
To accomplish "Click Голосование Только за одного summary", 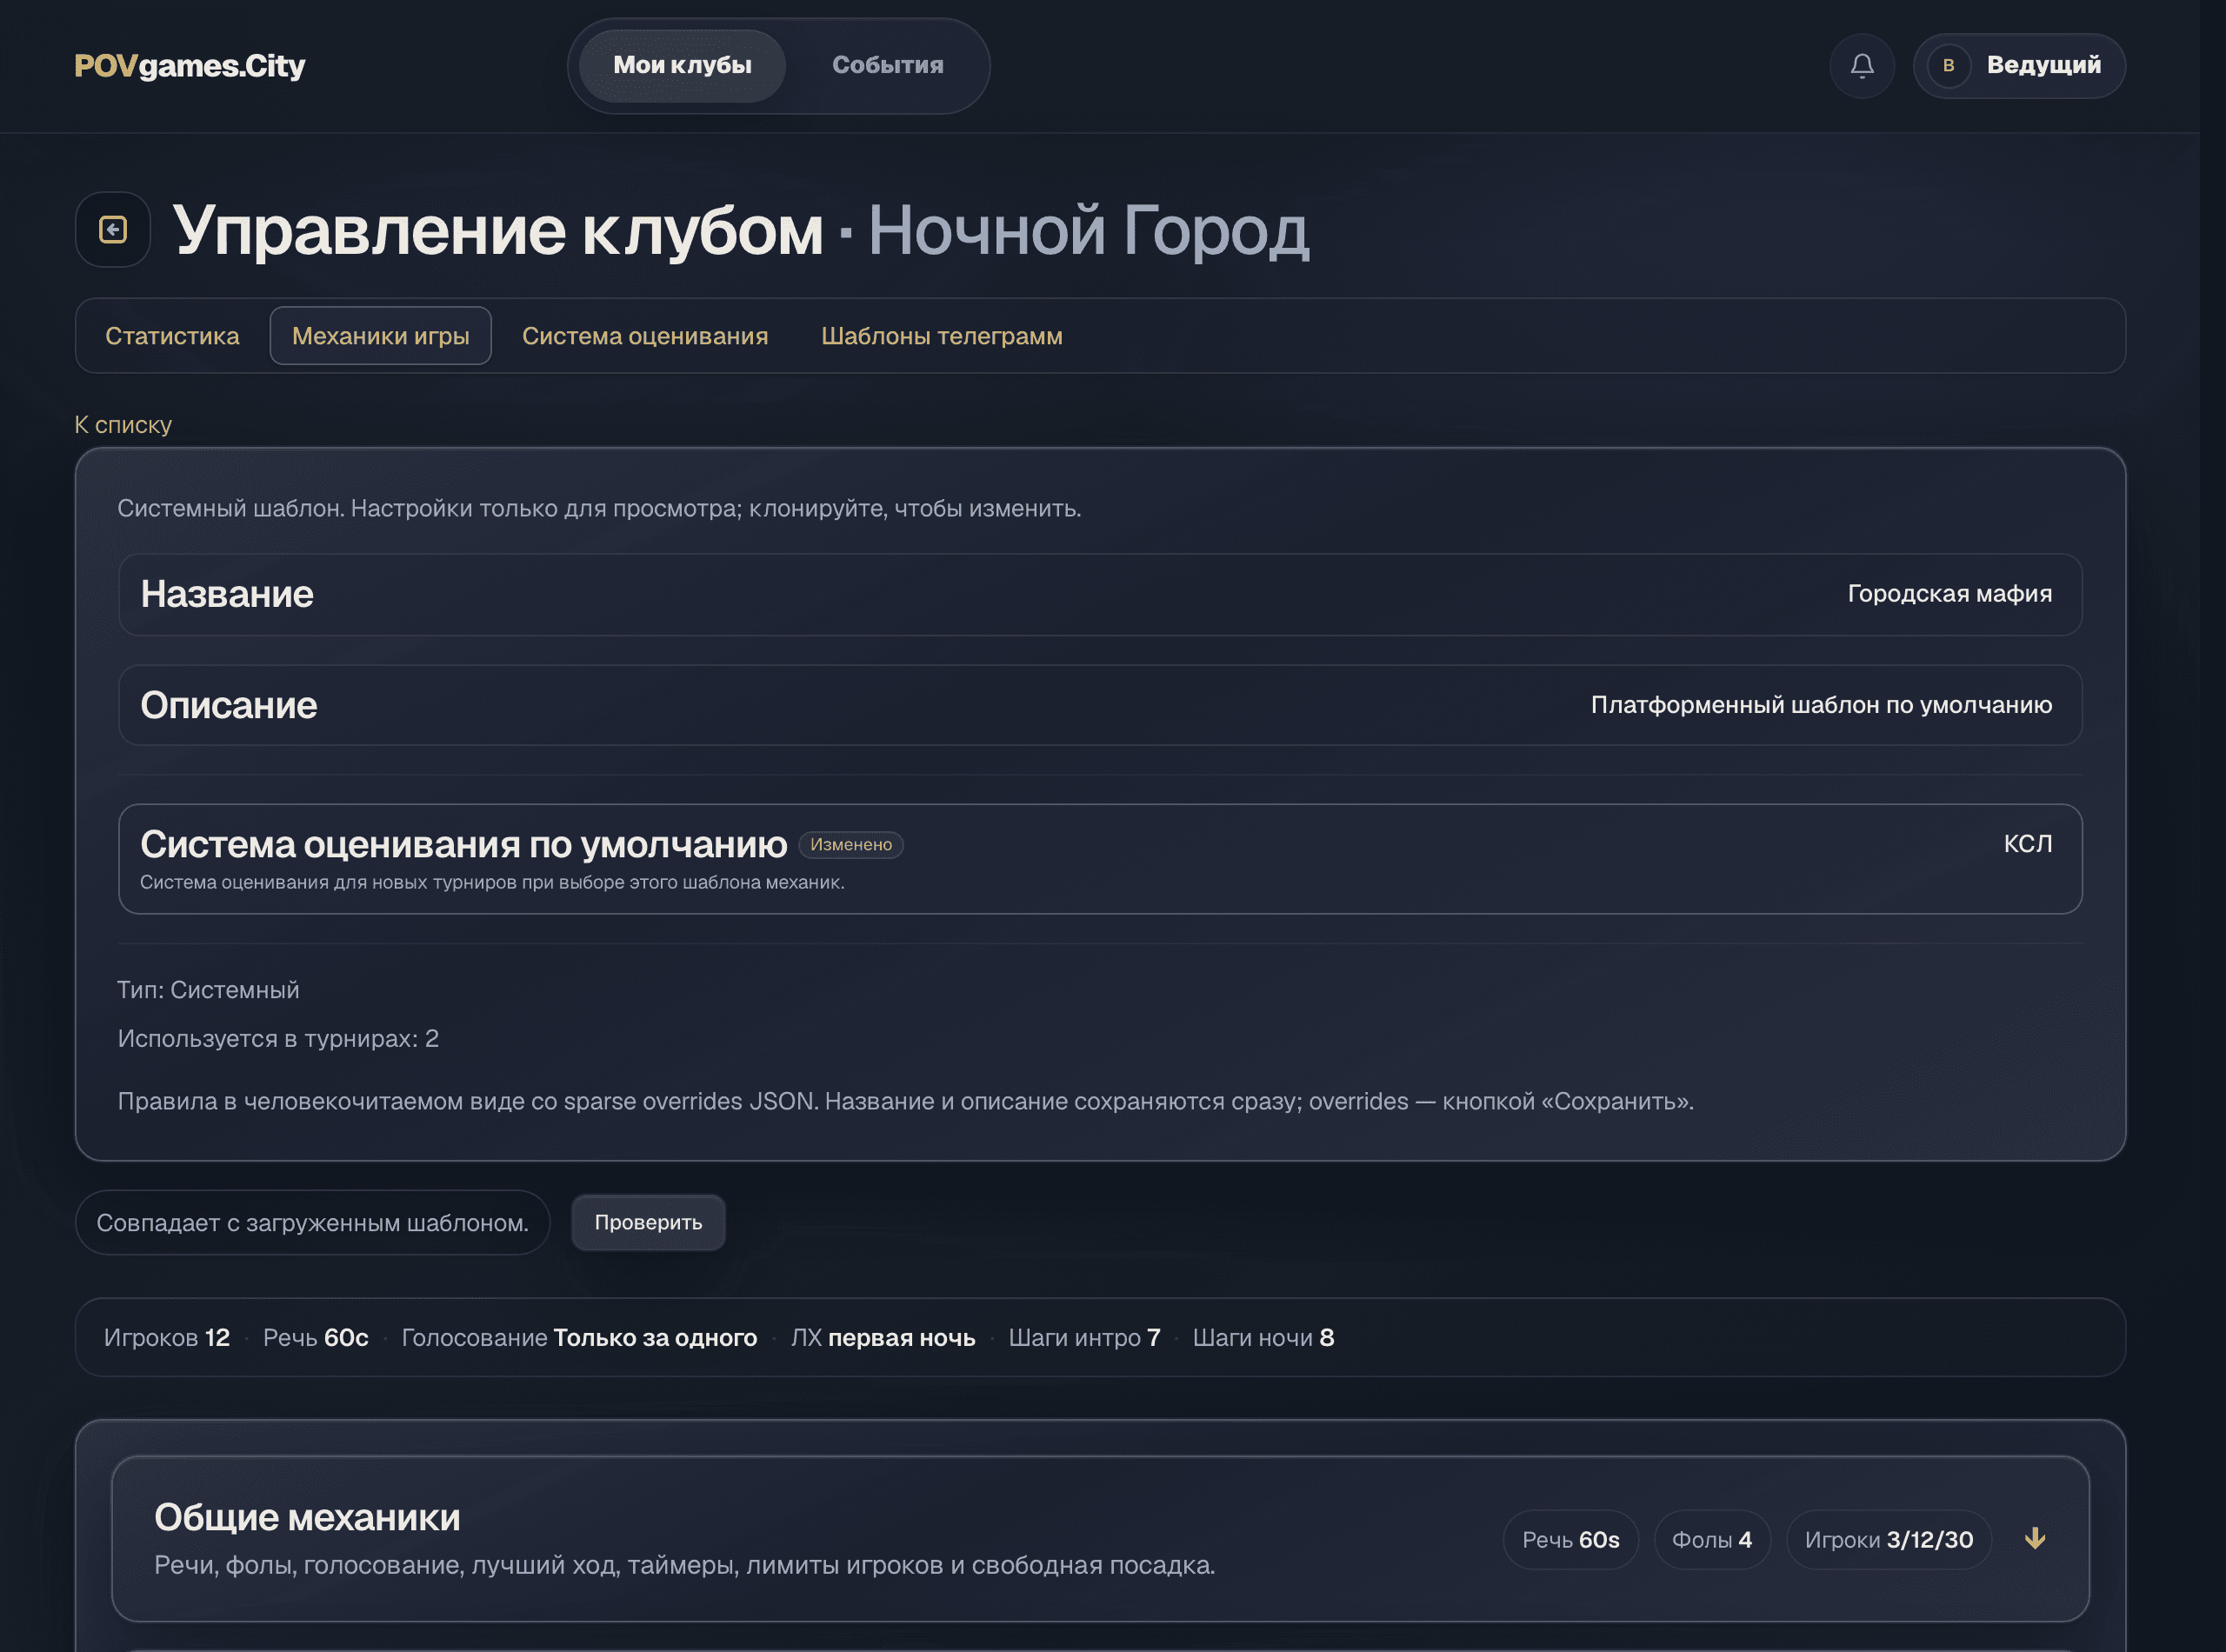I will (x=579, y=1338).
